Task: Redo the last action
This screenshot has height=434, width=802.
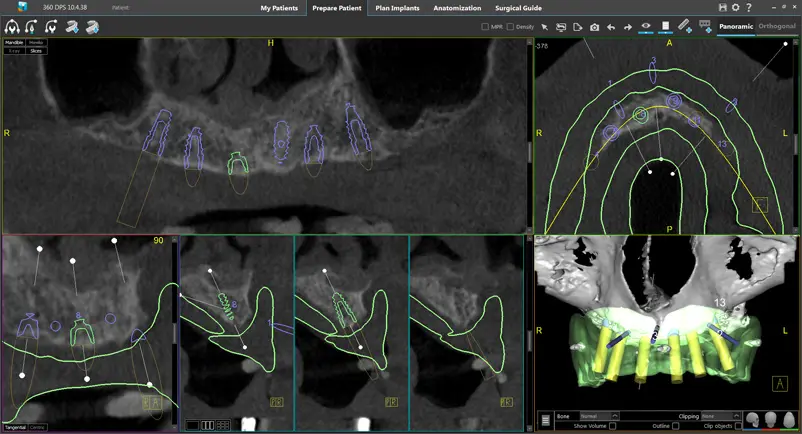Action: (x=628, y=27)
